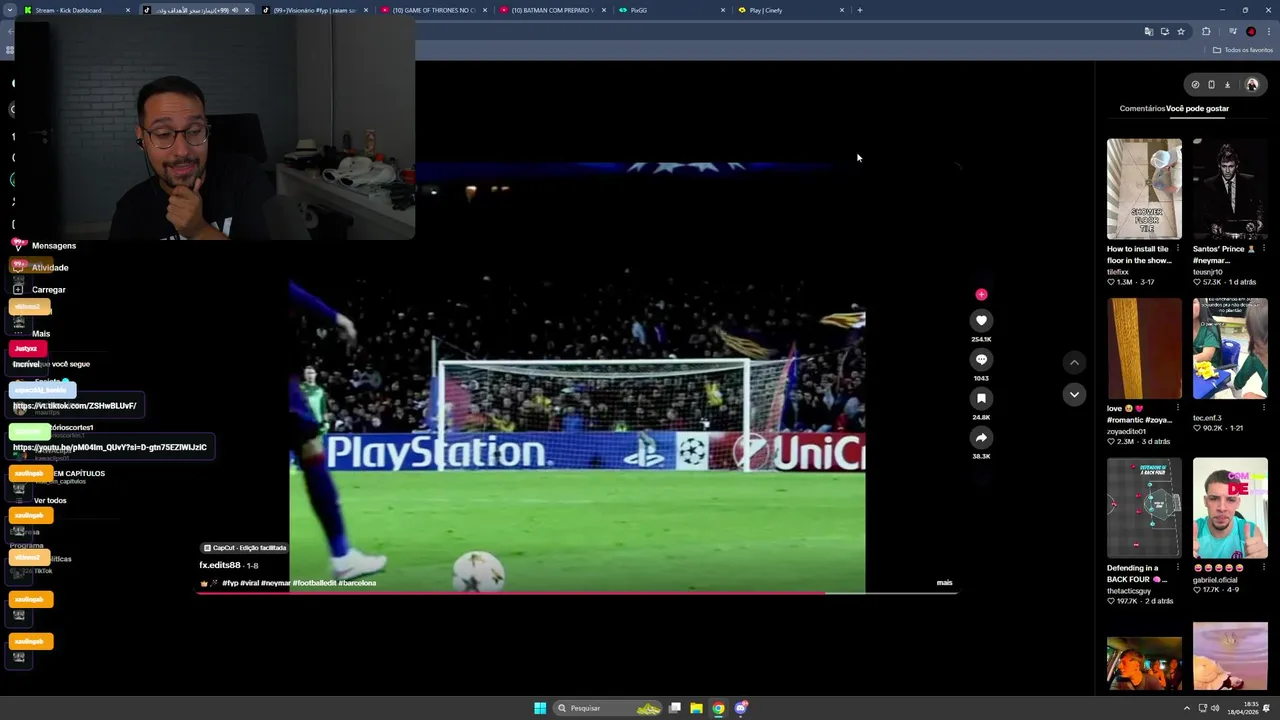
Task: Open File Explorer from taskbar
Action: (696, 708)
